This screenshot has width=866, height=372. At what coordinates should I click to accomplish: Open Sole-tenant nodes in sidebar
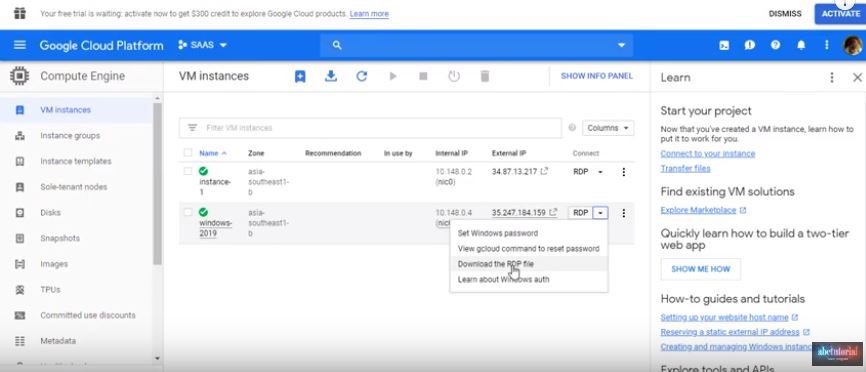point(77,187)
